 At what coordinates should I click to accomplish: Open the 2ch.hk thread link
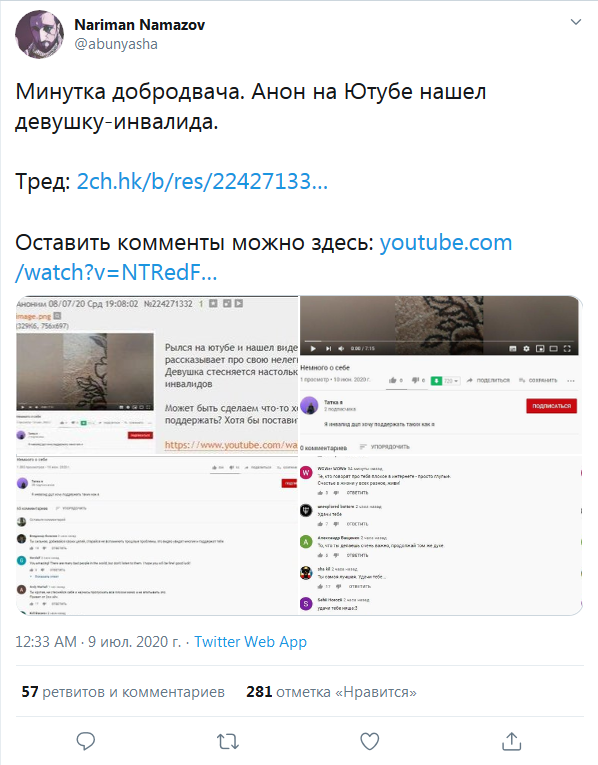[202, 181]
